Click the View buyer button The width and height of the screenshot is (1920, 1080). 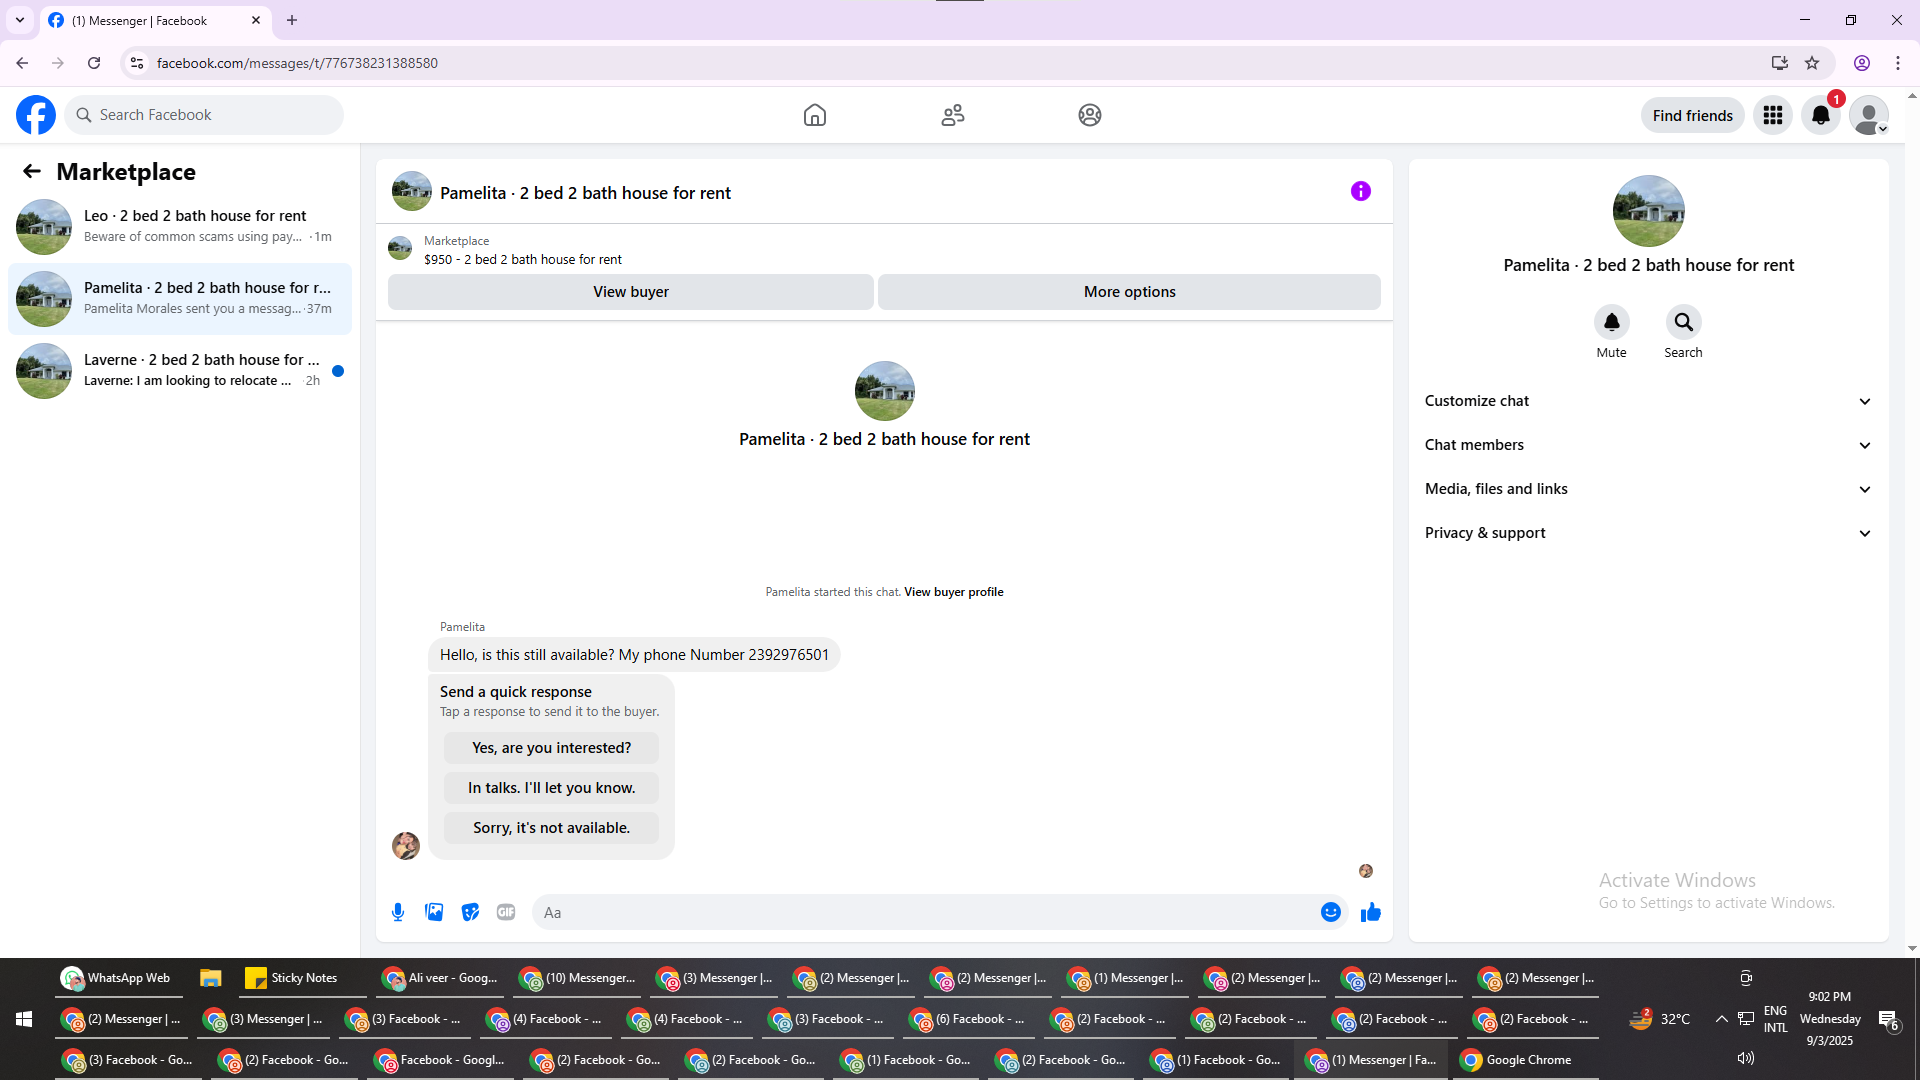click(x=631, y=292)
